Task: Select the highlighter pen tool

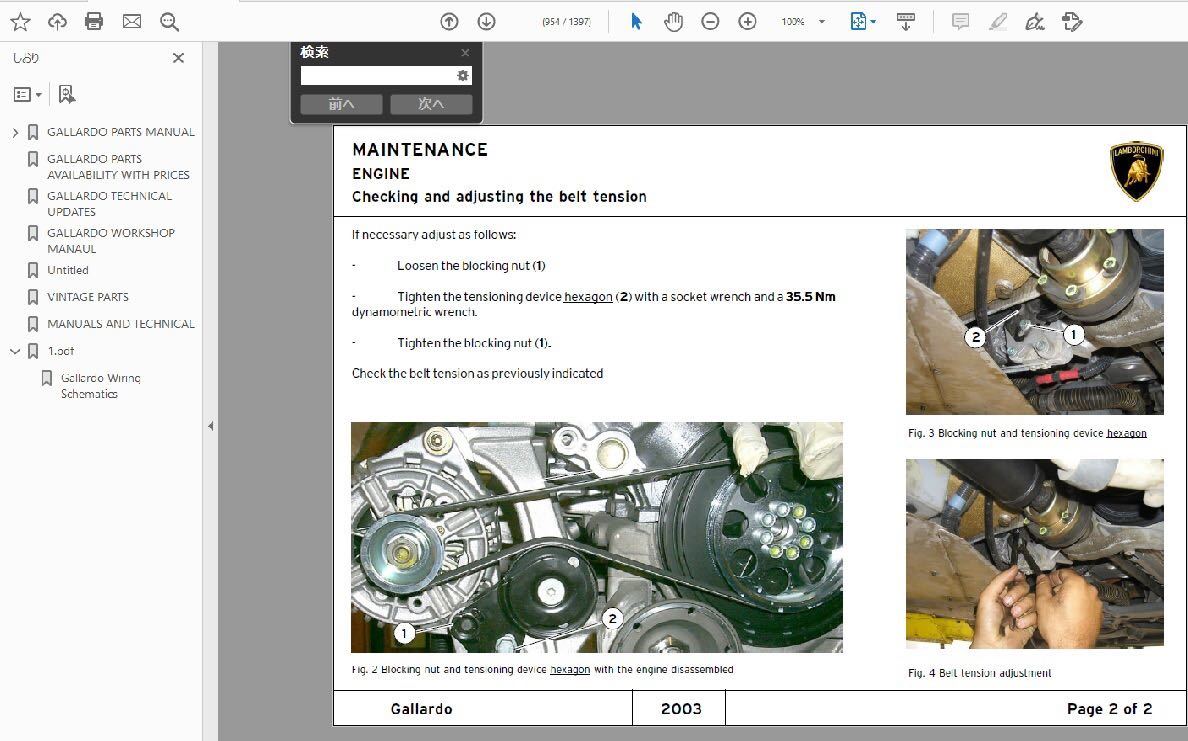Action: click(x=998, y=21)
